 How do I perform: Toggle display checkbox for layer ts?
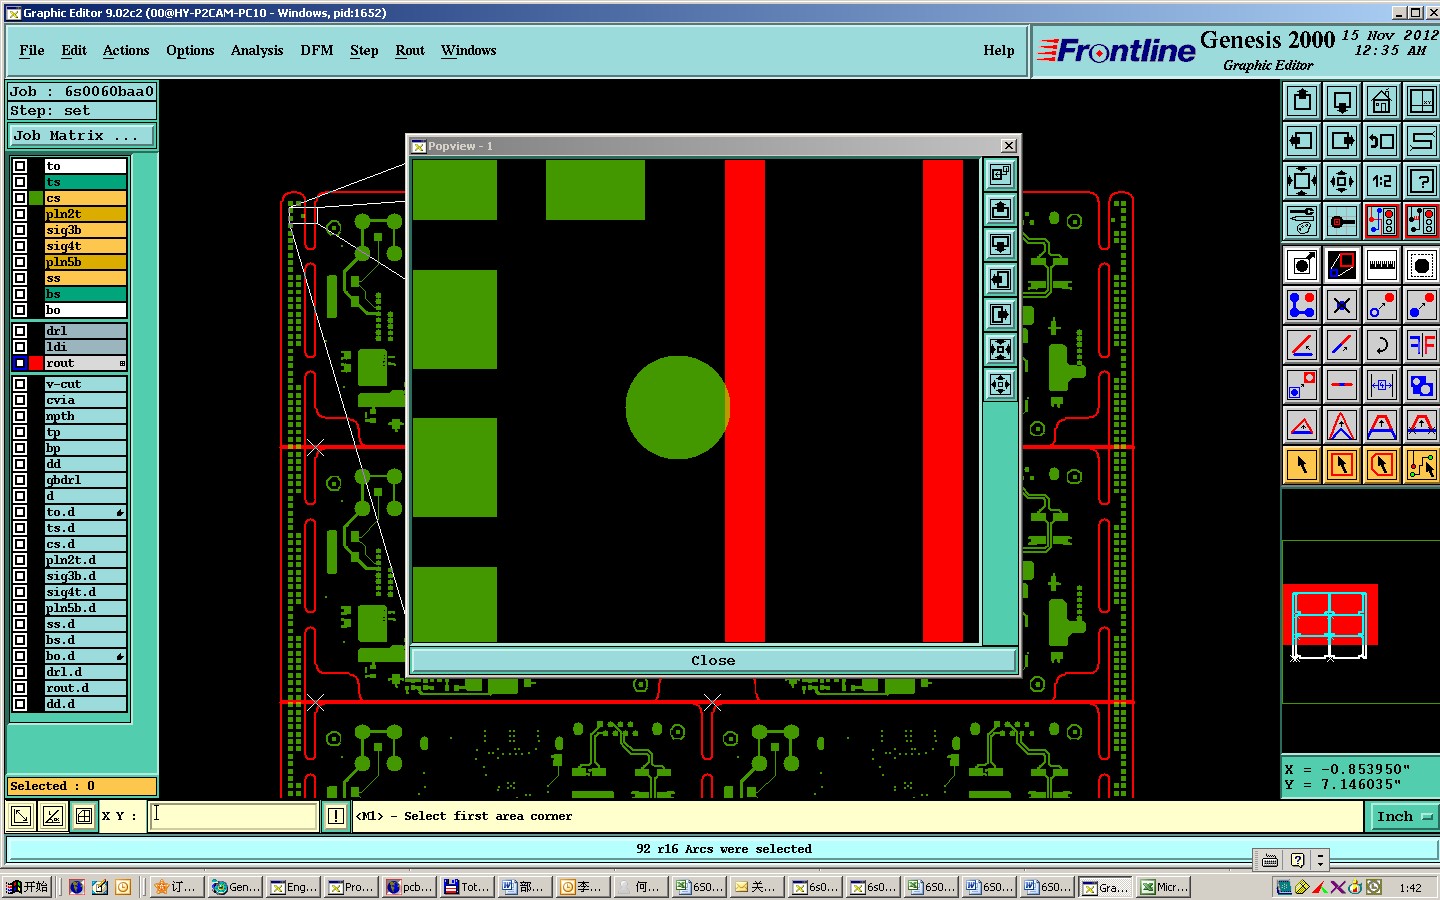coord(20,182)
